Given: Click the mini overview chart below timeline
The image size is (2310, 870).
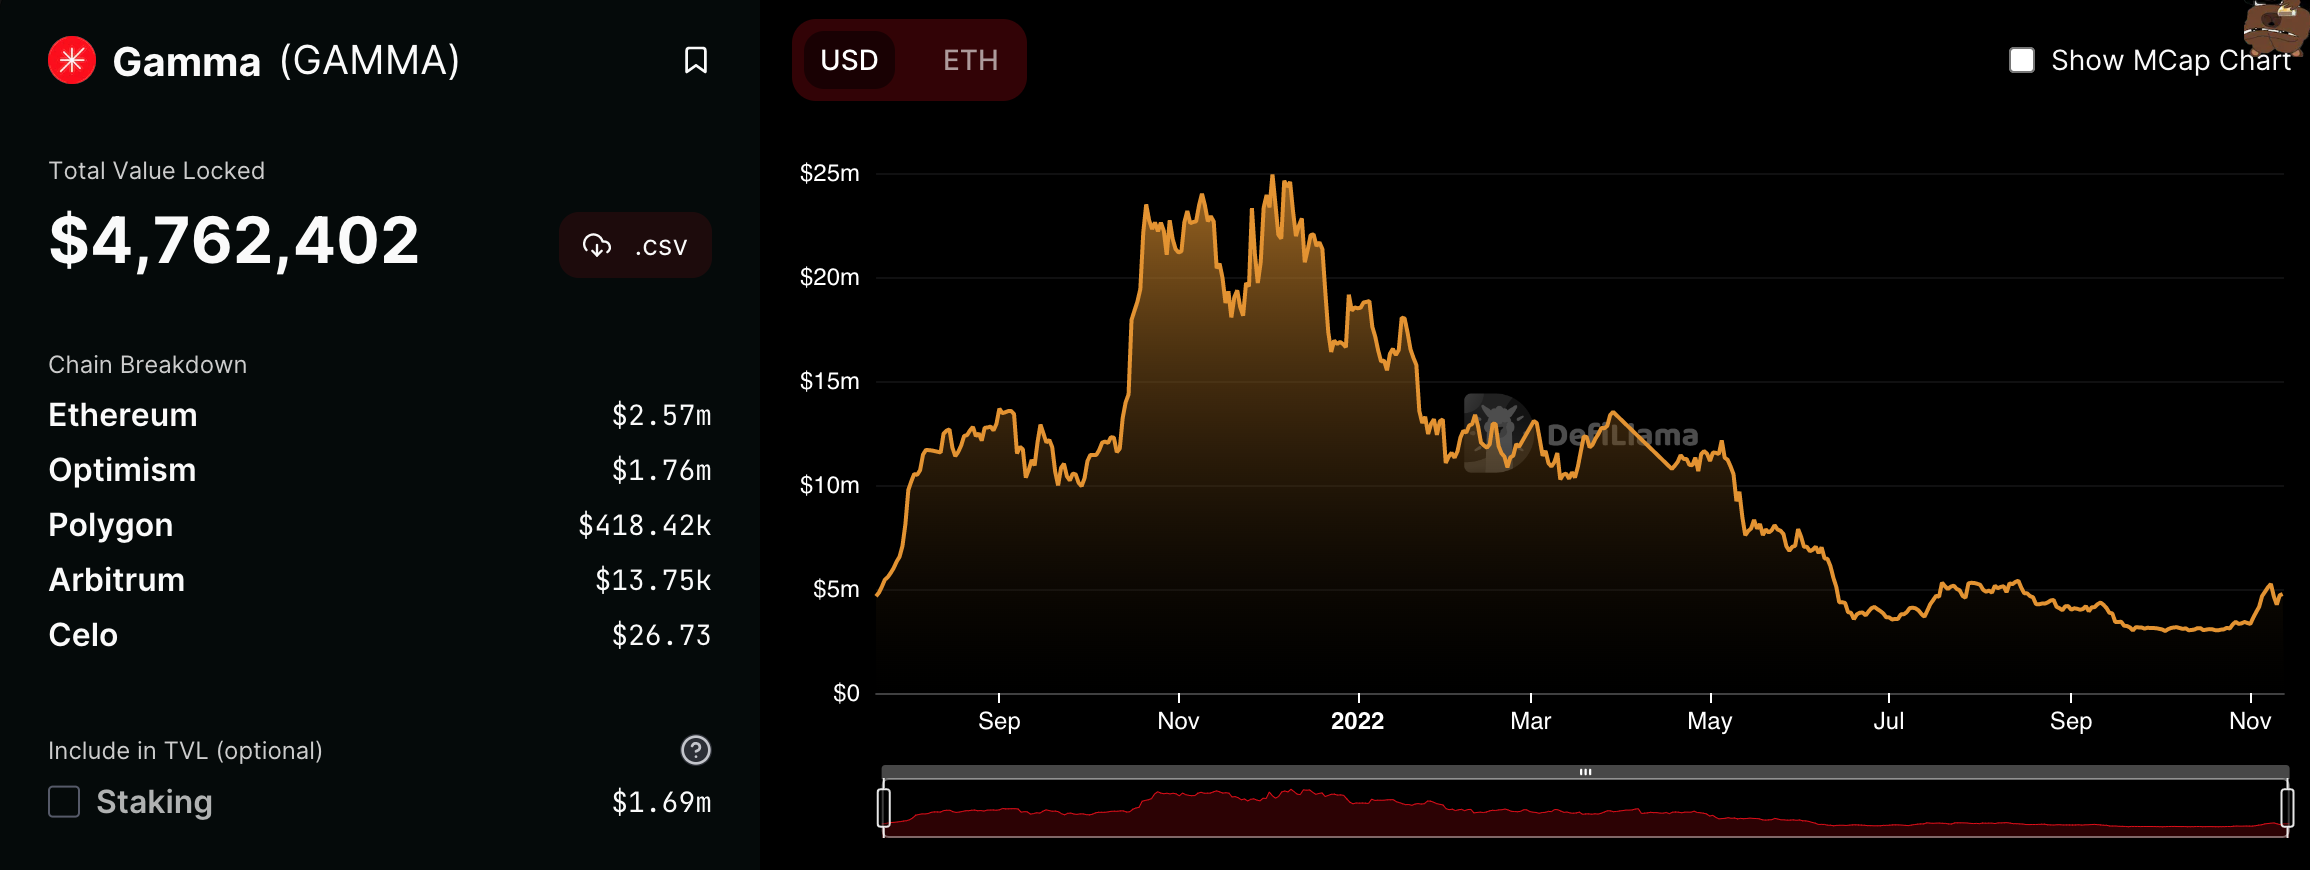Looking at the screenshot, I should (1585, 809).
